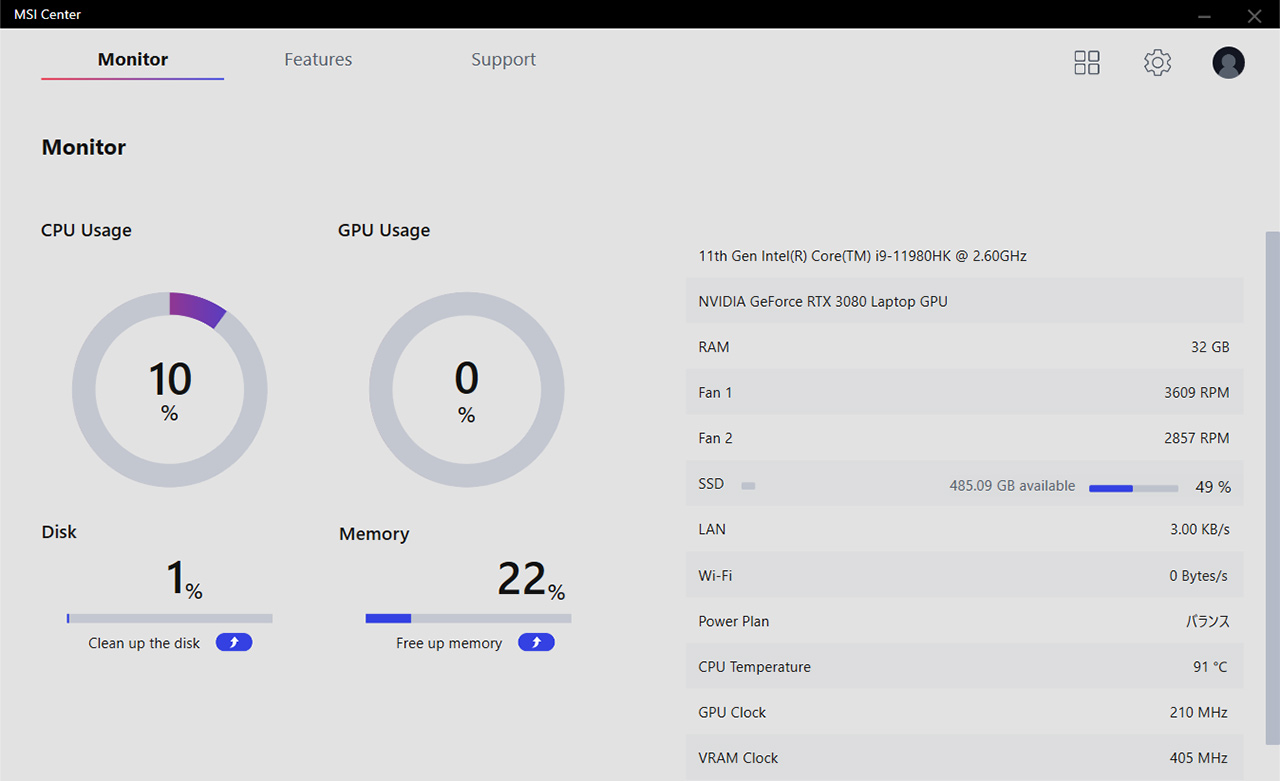
Task: Click the small SSD drive indicator icon
Action: [748, 486]
